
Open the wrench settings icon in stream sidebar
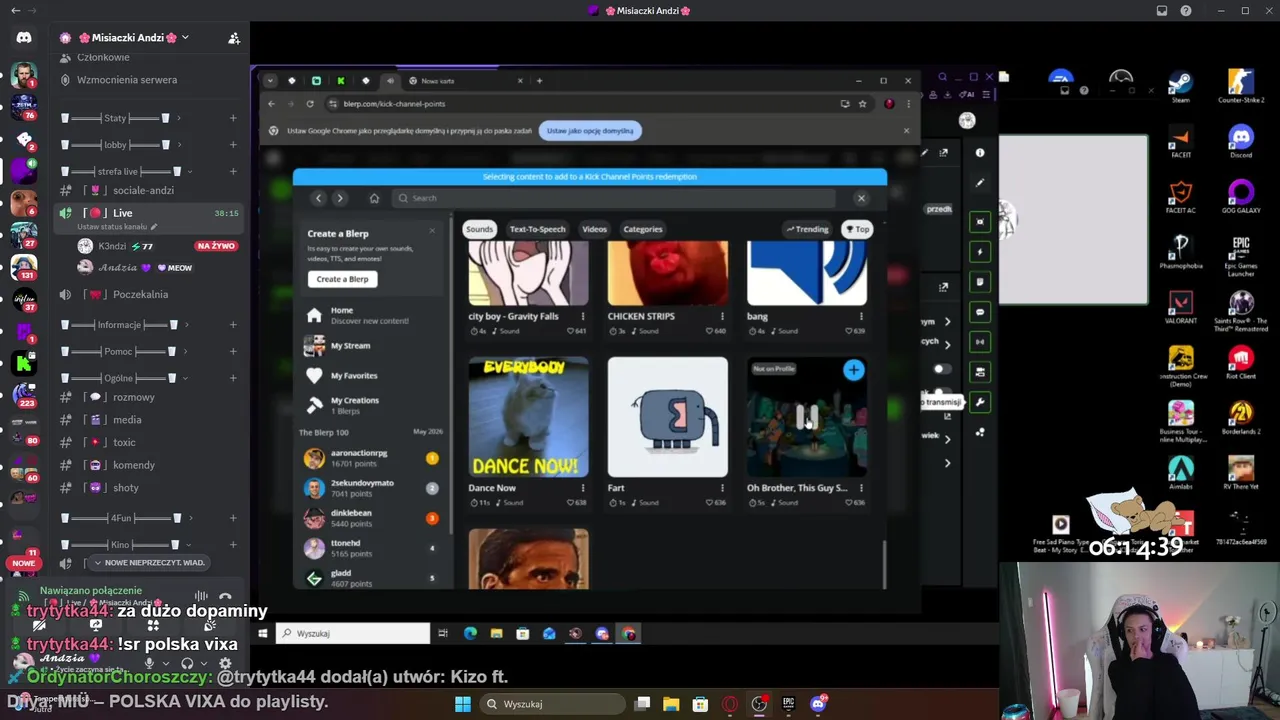pyautogui.click(x=980, y=402)
